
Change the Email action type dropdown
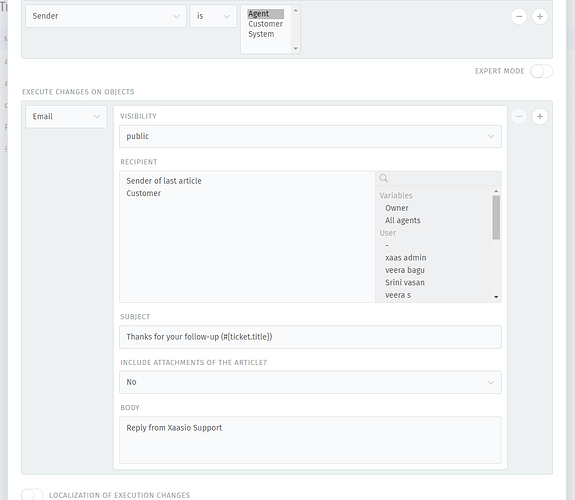click(x=66, y=117)
